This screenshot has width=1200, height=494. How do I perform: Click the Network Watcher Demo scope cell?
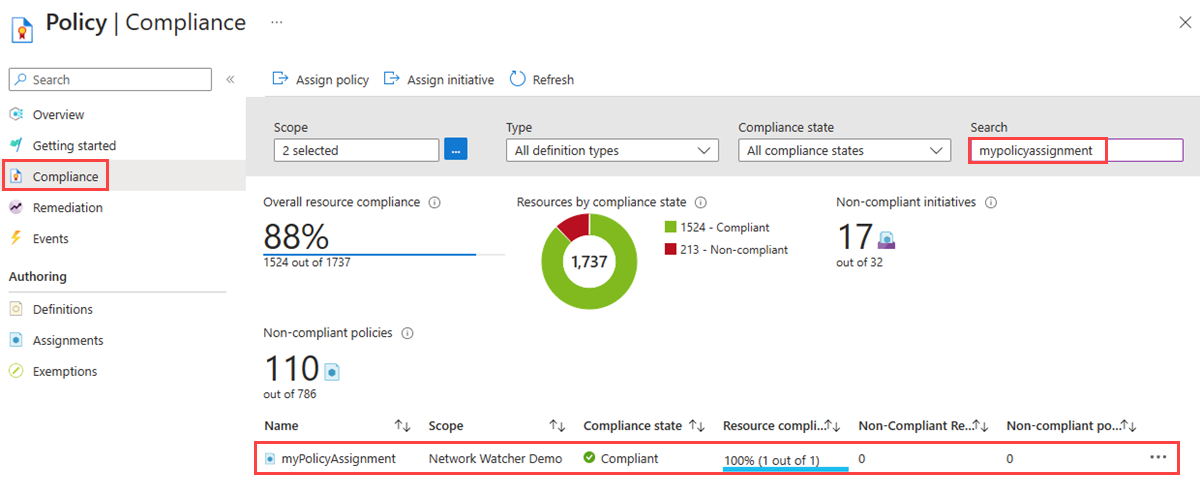[495, 458]
